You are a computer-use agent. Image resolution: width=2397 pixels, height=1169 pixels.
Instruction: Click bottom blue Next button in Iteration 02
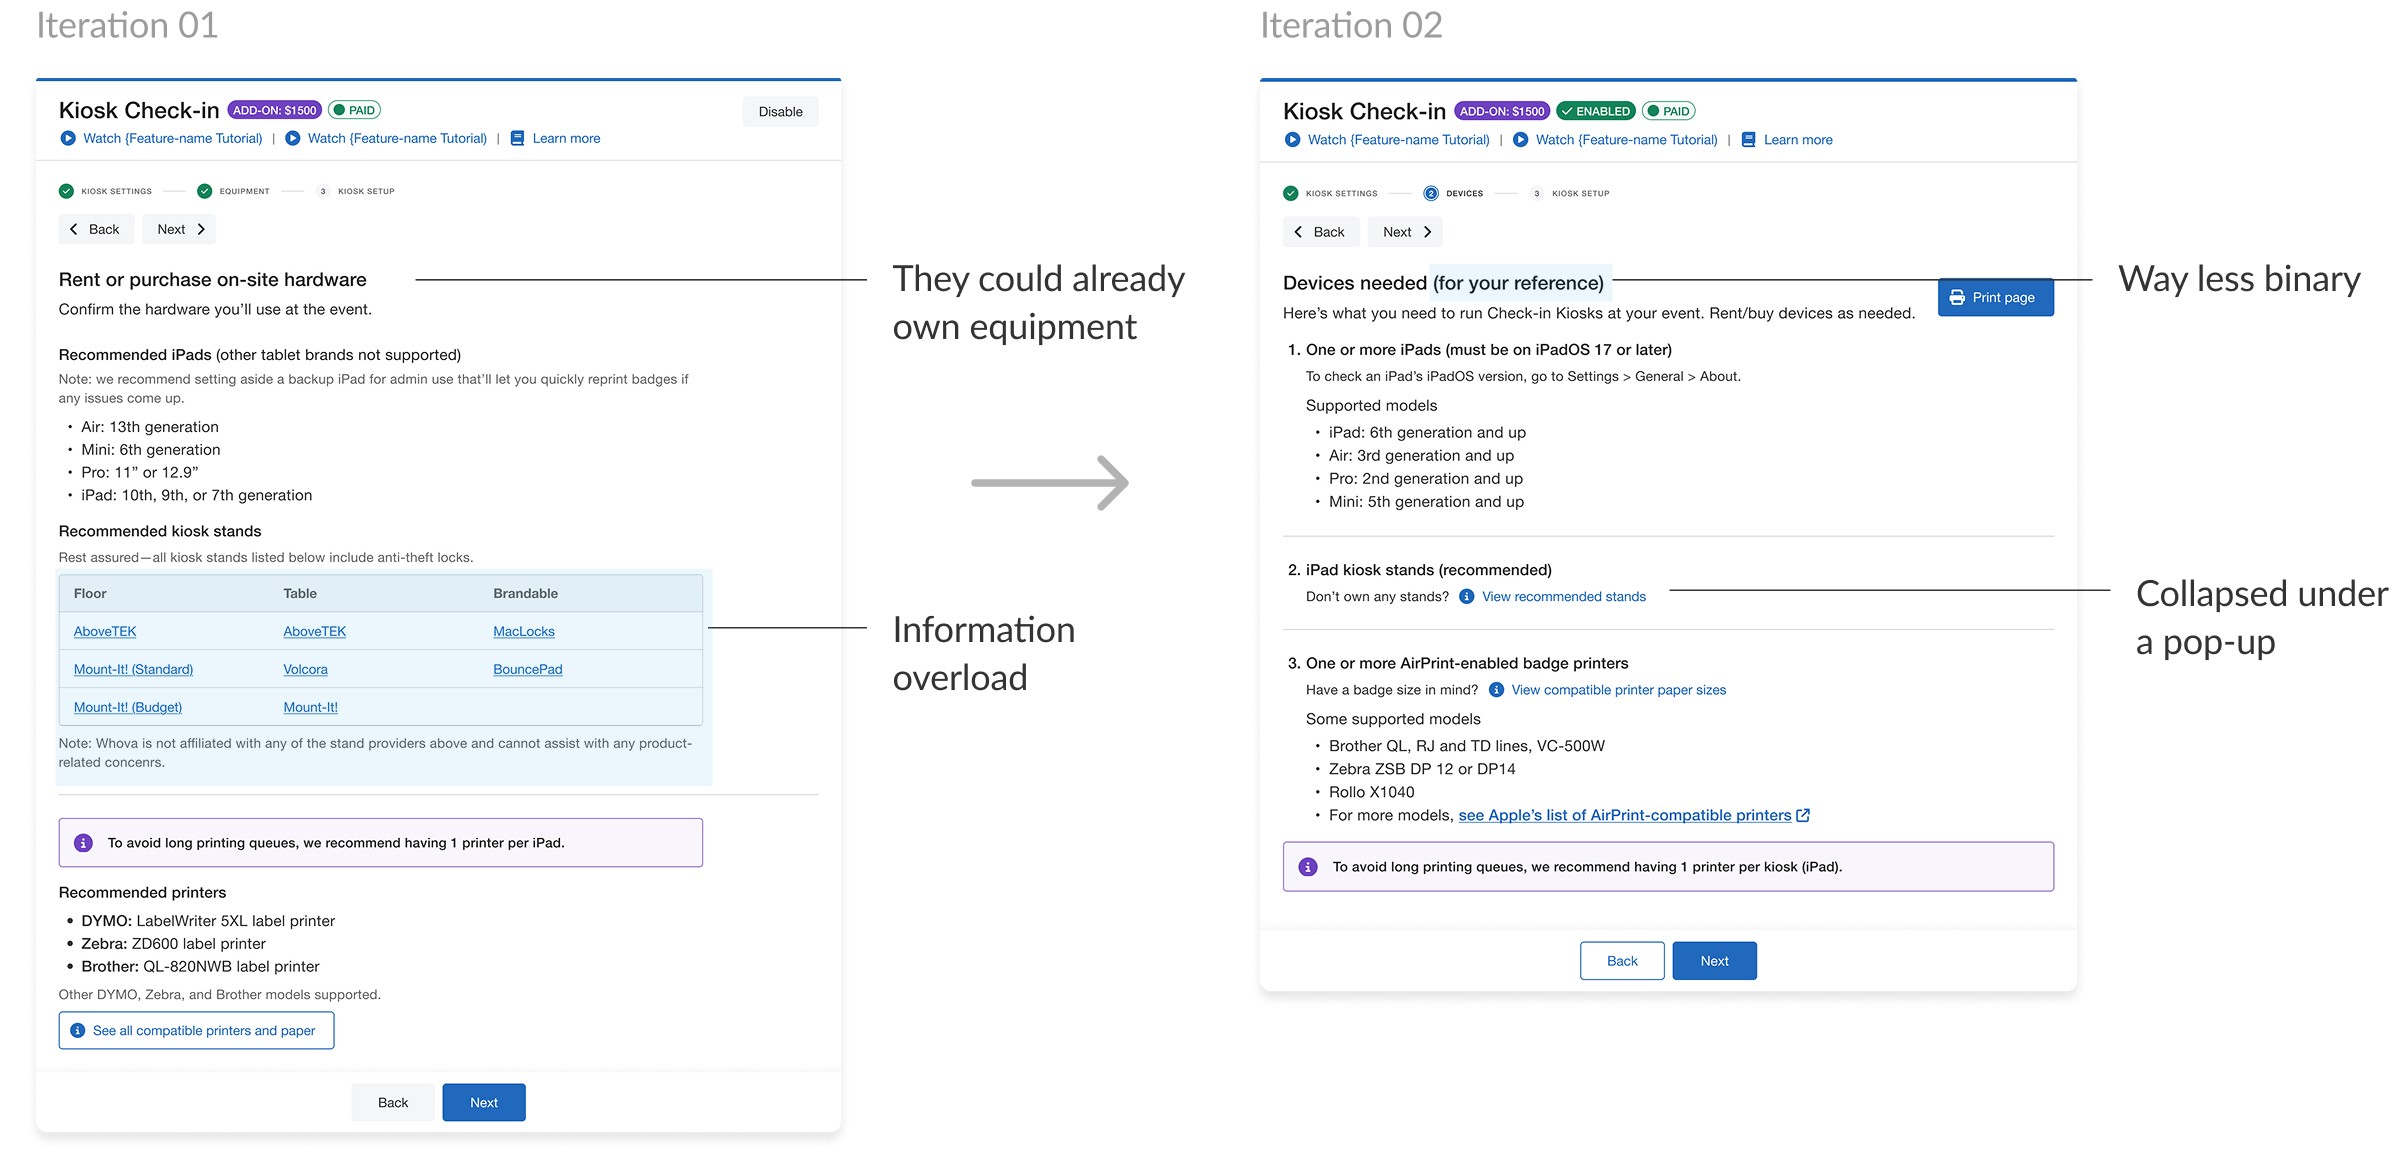click(x=1713, y=961)
